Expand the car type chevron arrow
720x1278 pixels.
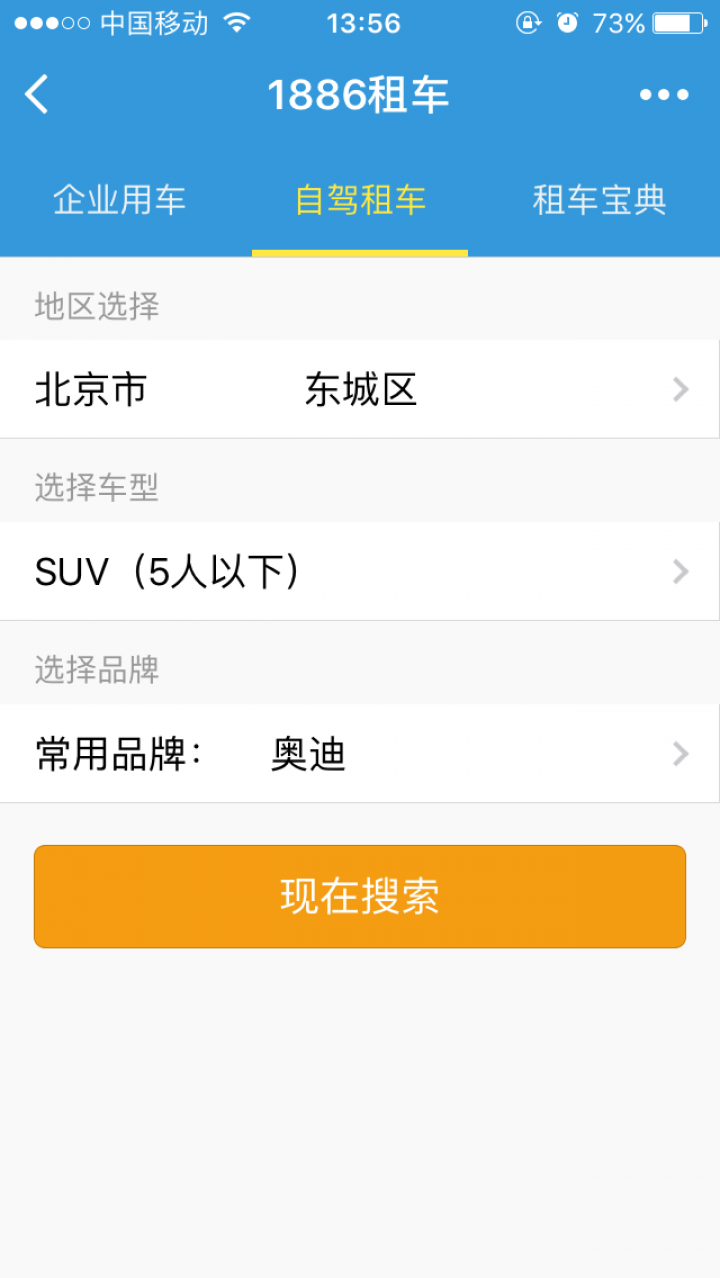coord(681,571)
